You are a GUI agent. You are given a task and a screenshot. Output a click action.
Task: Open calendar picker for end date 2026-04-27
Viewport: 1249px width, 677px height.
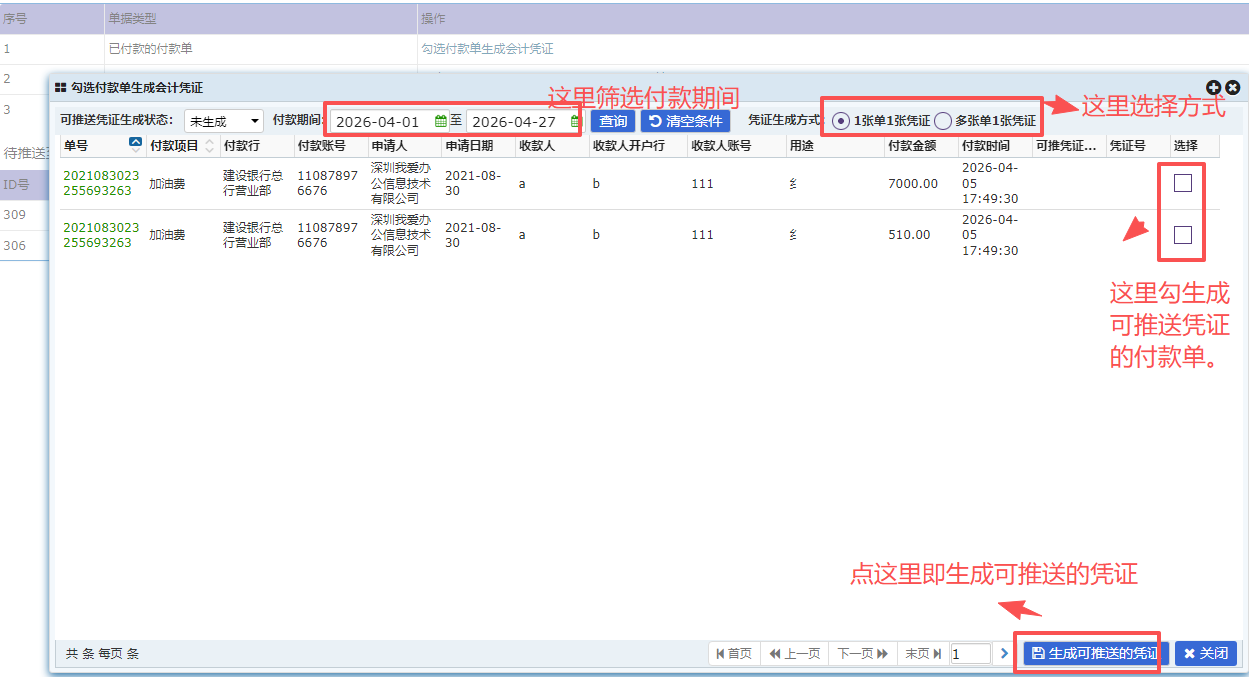[x=576, y=121]
